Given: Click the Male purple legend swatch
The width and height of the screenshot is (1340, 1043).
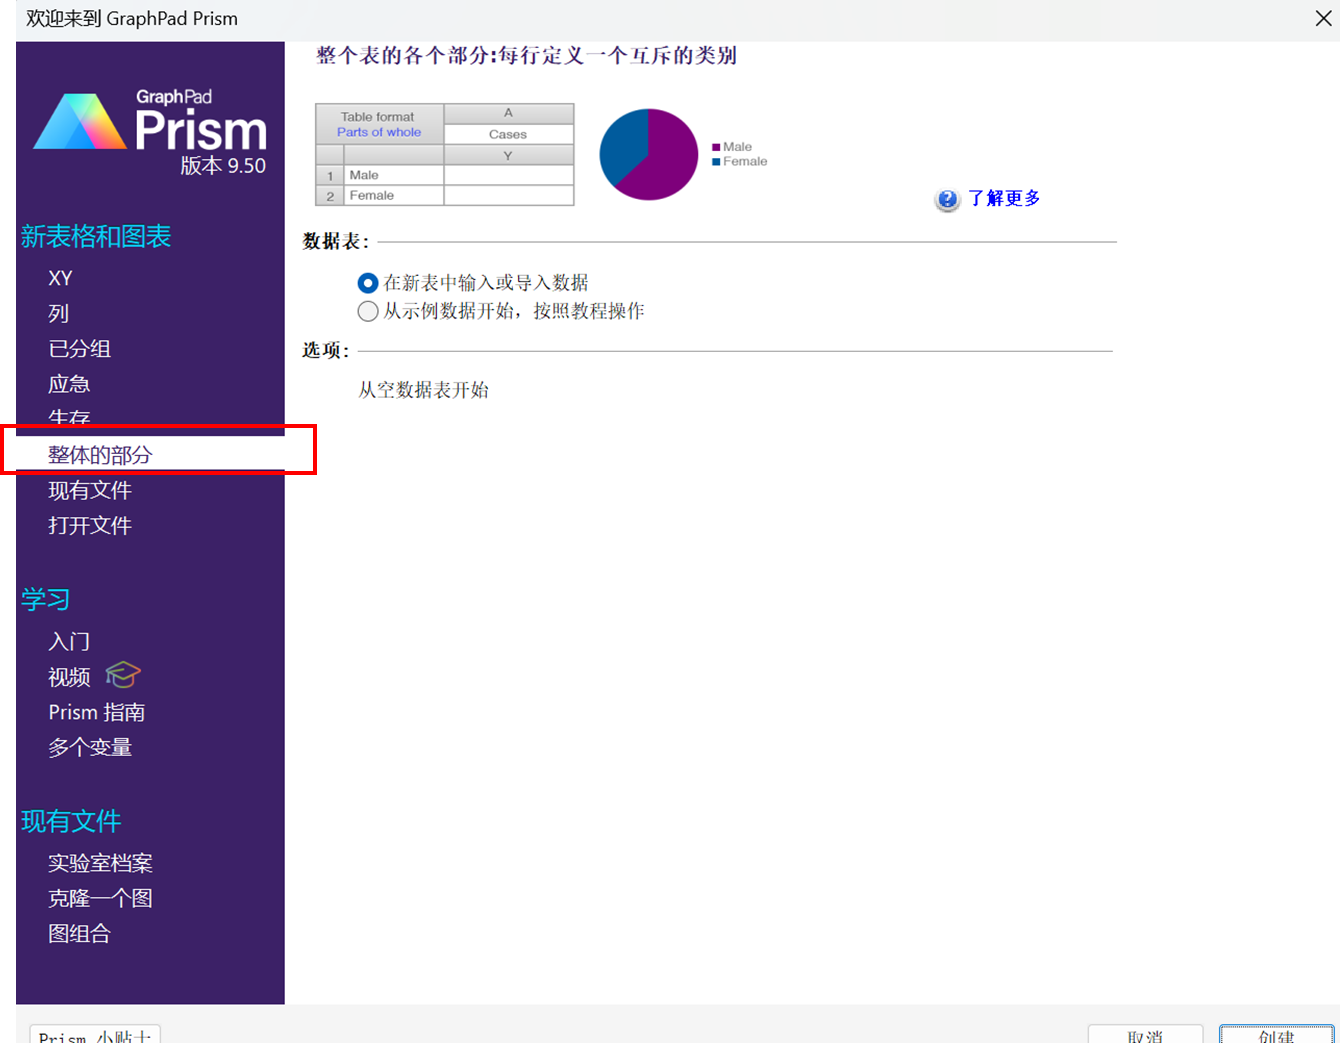Looking at the screenshot, I should coord(716,147).
